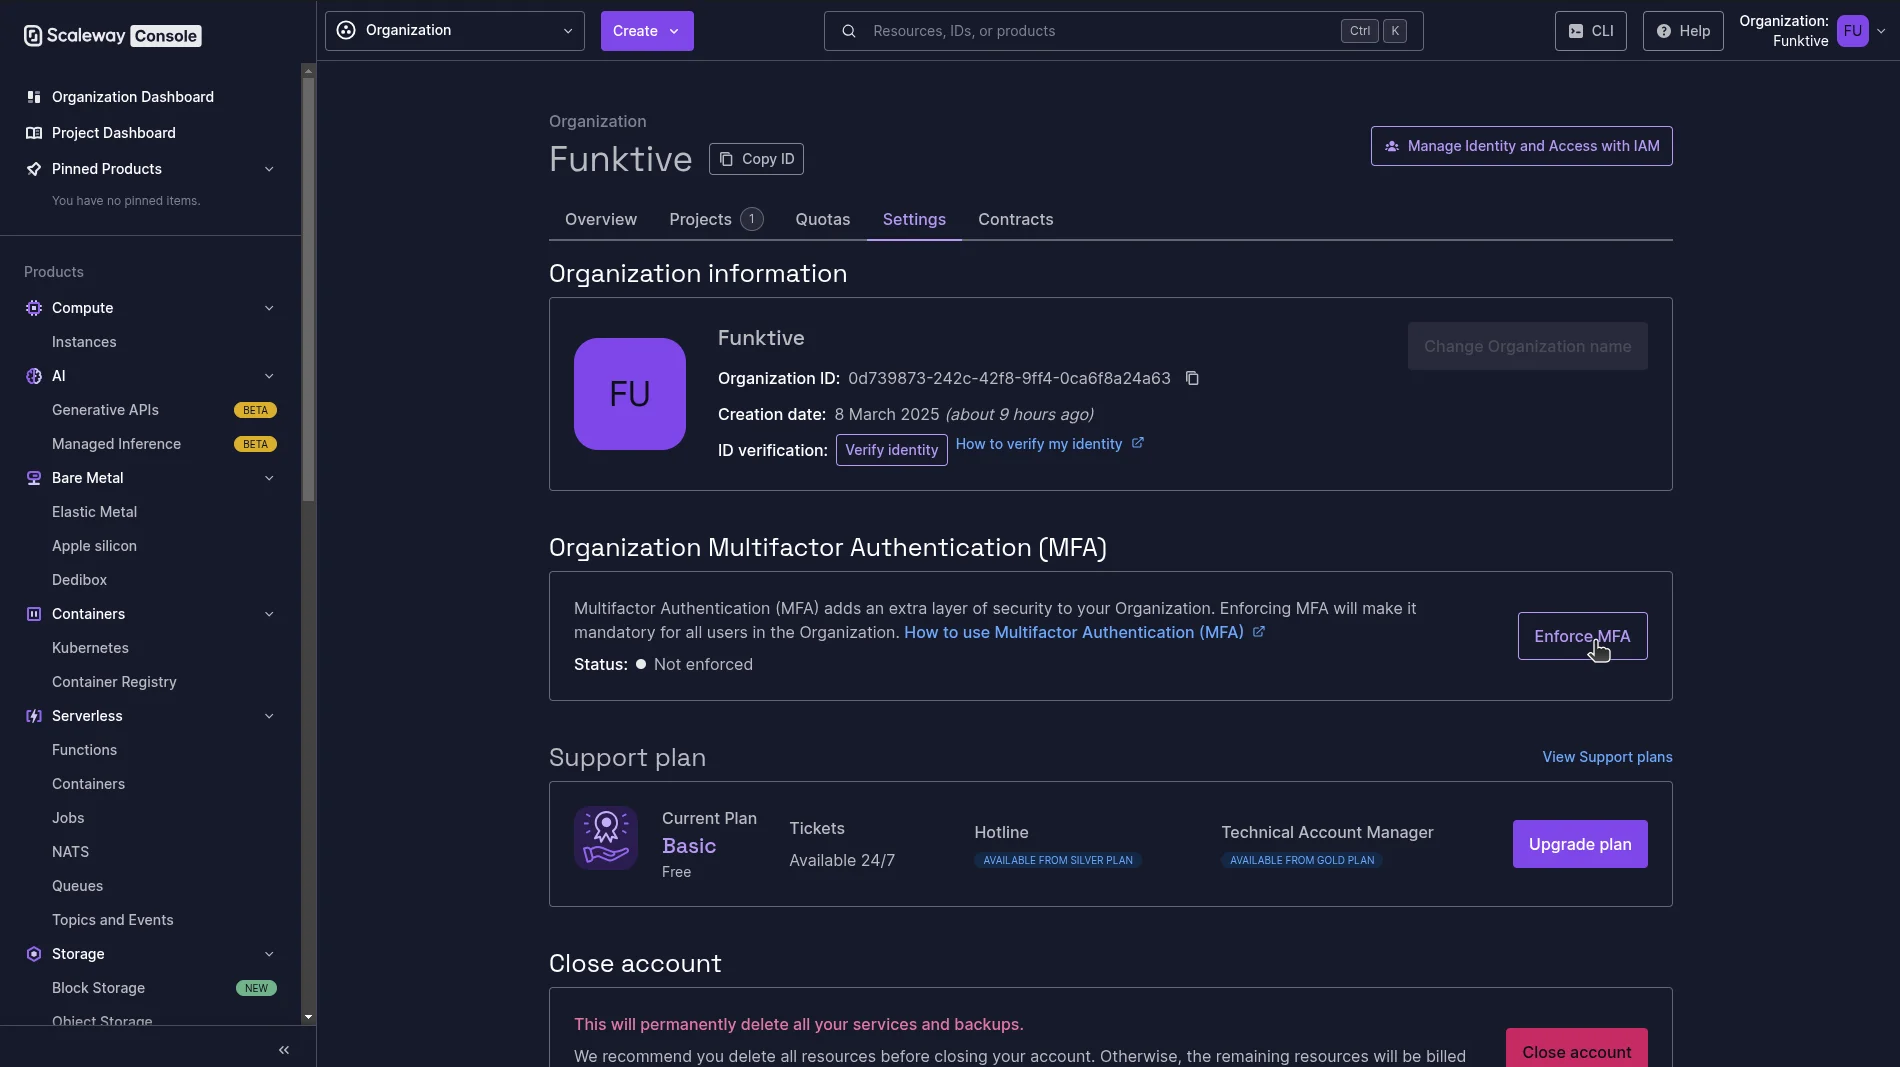This screenshot has height=1067, width=1900.
Task: Click sidebar scrollbar down arrow
Action: pos(308,1017)
